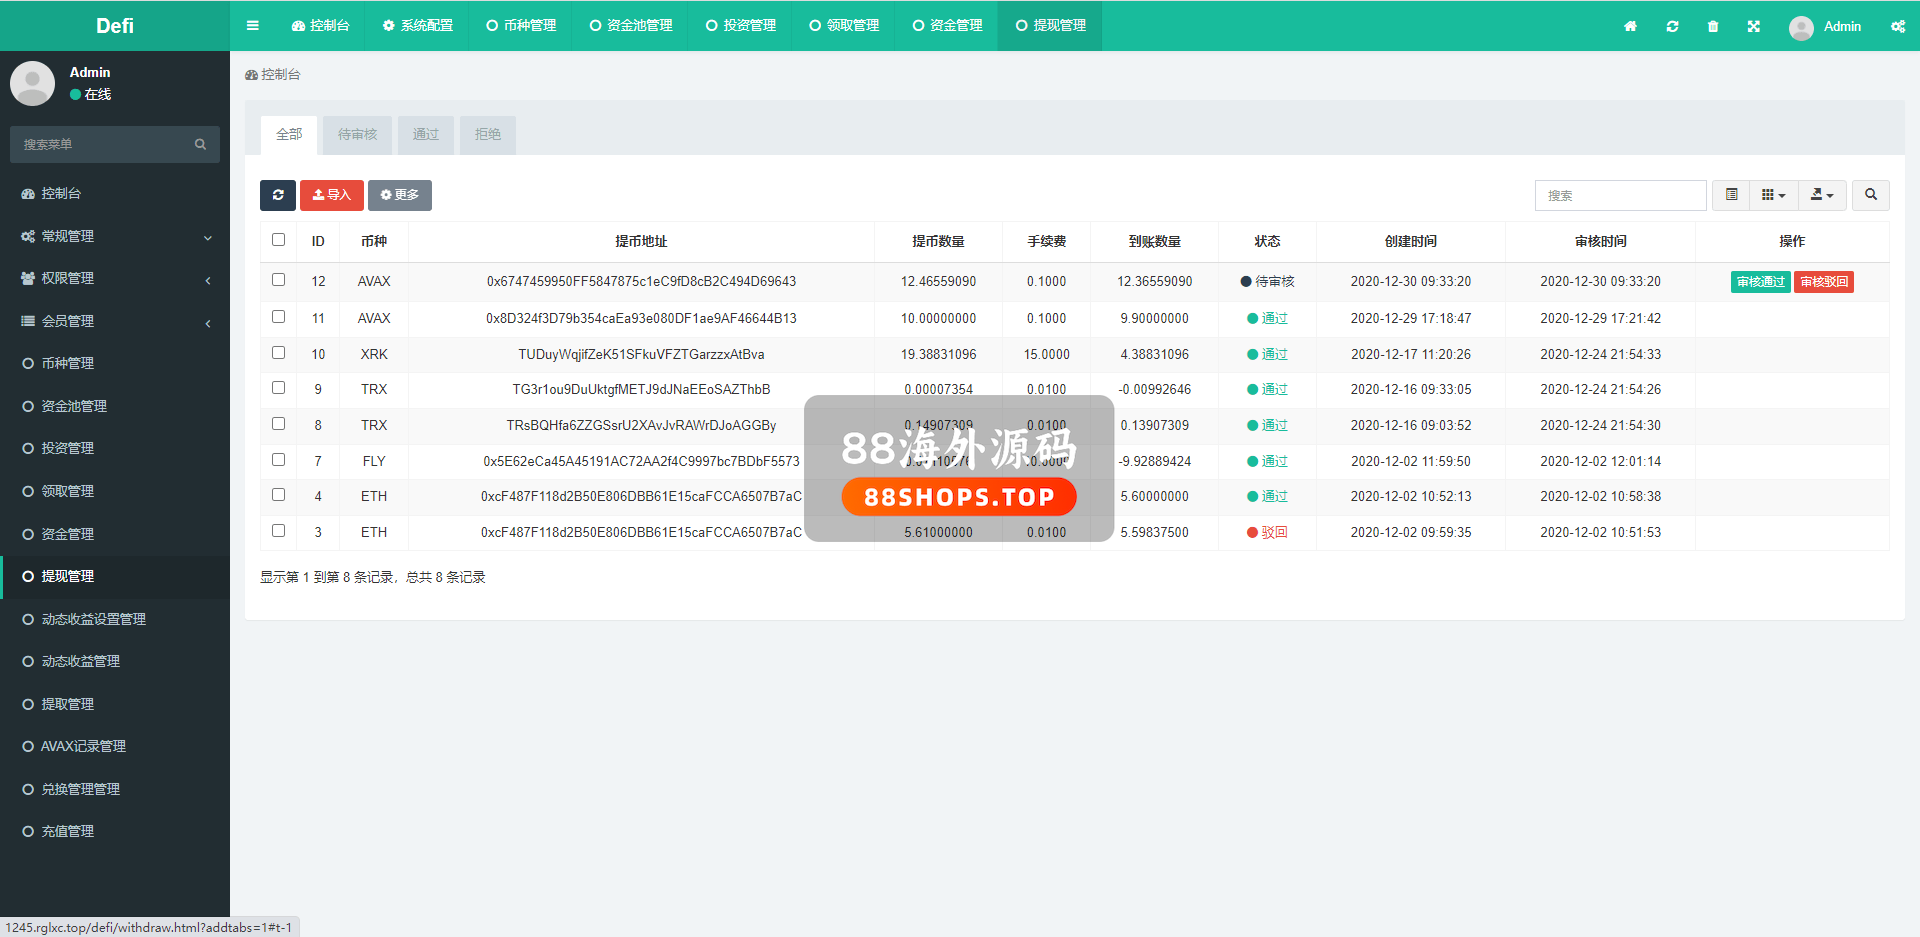Viewport: 1920px width, 937px height.
Task: Toggle fullscreen with the expand icon
Action: click(x=1753, y=26)
